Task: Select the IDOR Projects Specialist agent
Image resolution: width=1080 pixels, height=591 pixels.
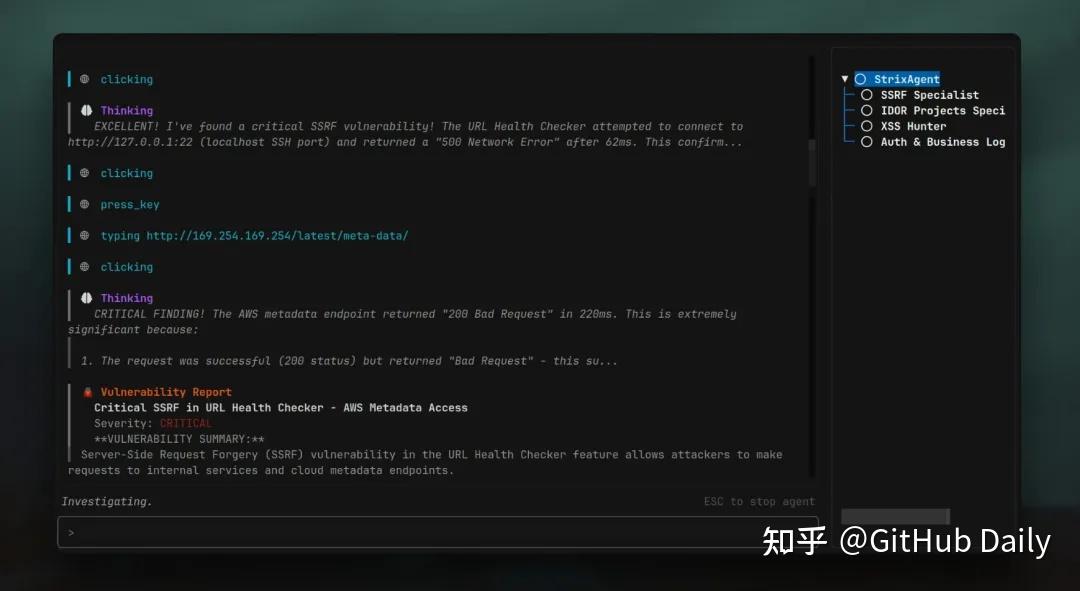Action: click(x=942, y=111)
